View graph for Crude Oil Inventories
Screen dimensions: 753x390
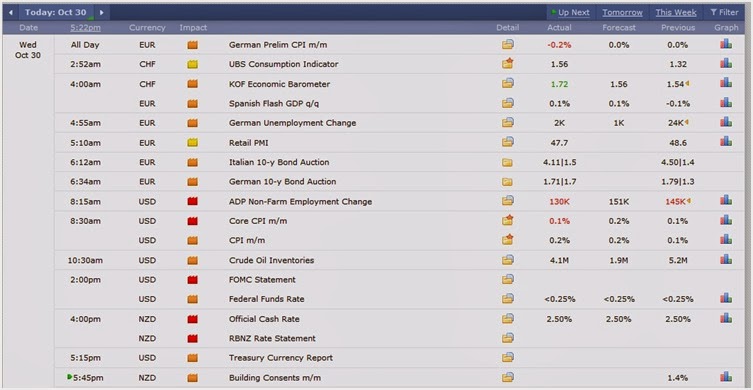coord(726,259)
